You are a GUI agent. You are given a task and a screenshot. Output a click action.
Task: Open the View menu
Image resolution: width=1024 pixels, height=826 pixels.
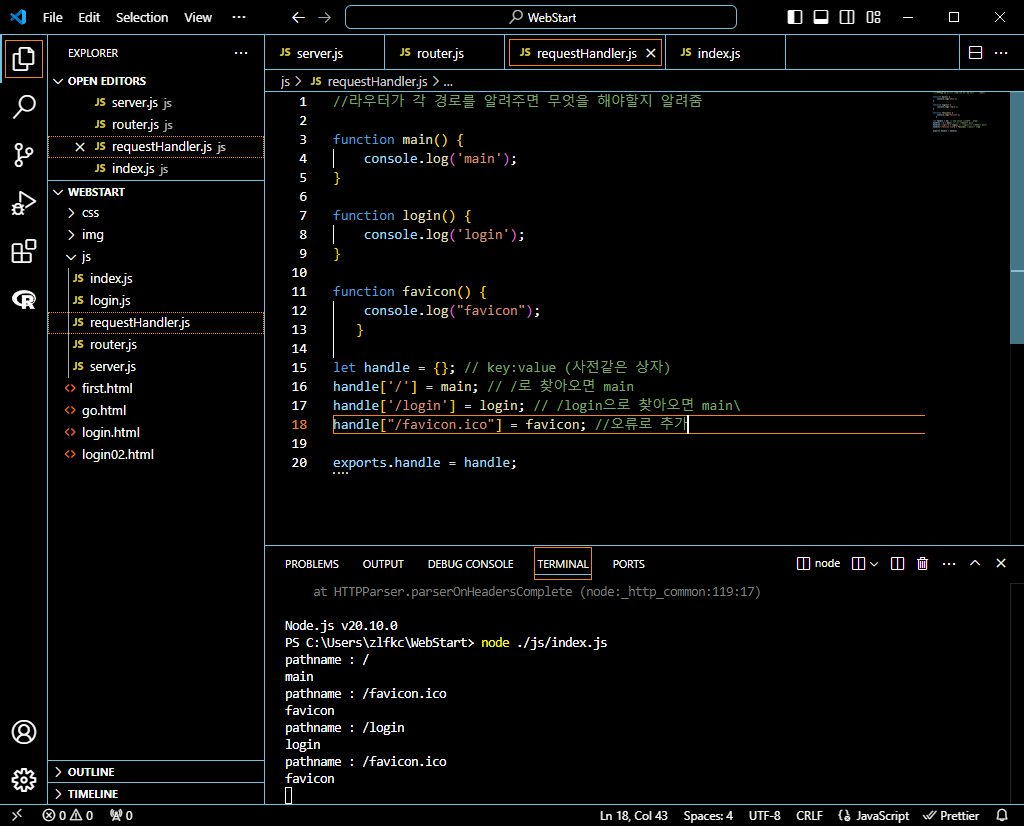click(x=198, y=18)
